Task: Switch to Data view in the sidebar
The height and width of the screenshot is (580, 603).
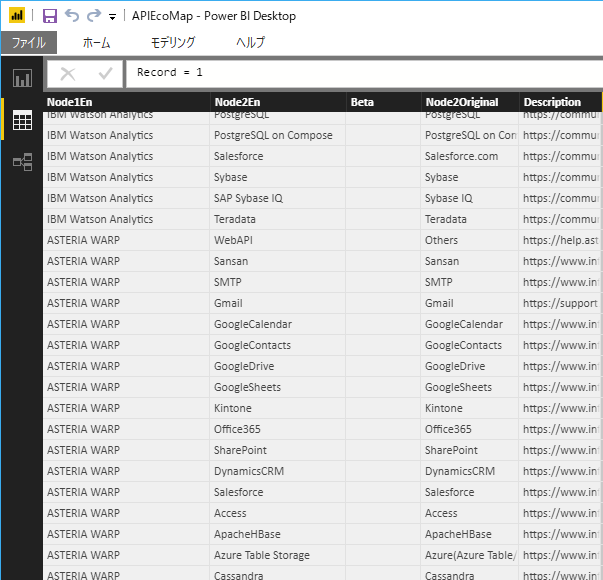Action: tap(22, 120)
